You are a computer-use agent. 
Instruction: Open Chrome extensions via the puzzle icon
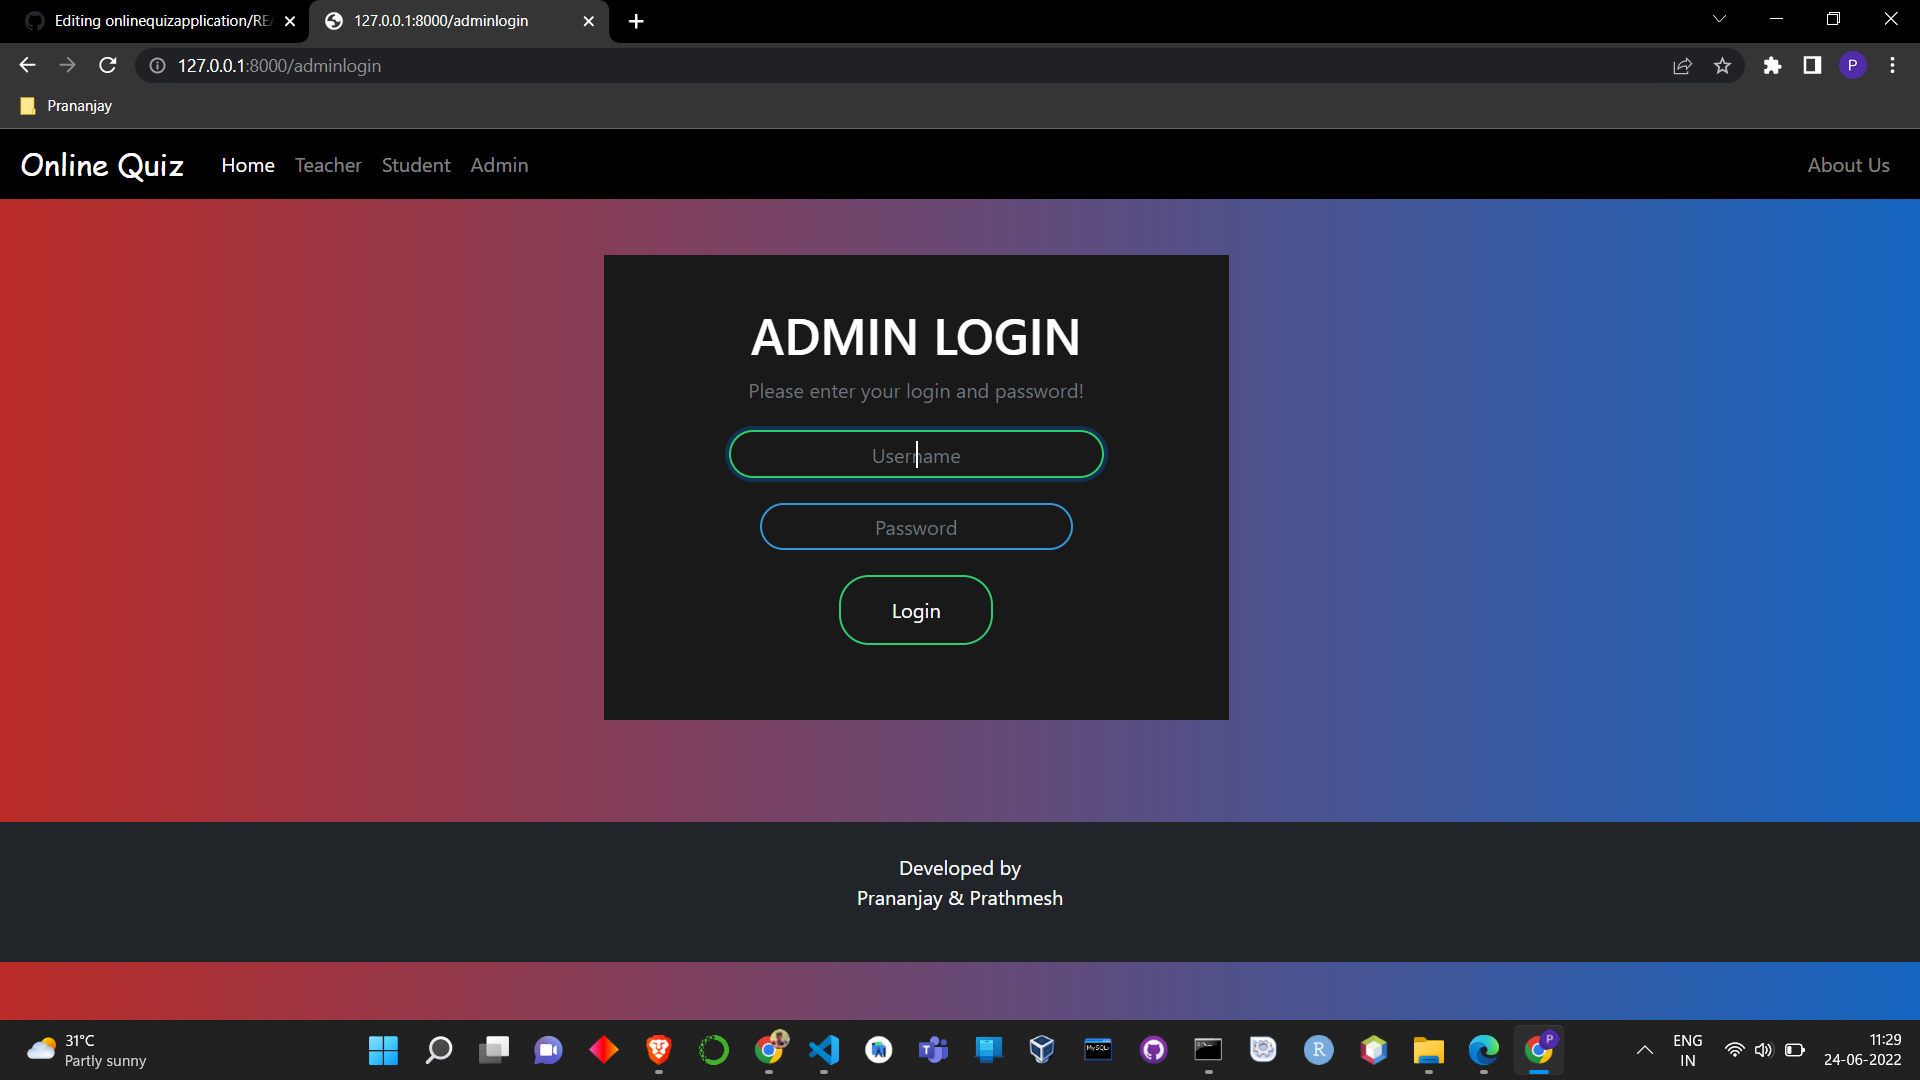[1772, 65]
